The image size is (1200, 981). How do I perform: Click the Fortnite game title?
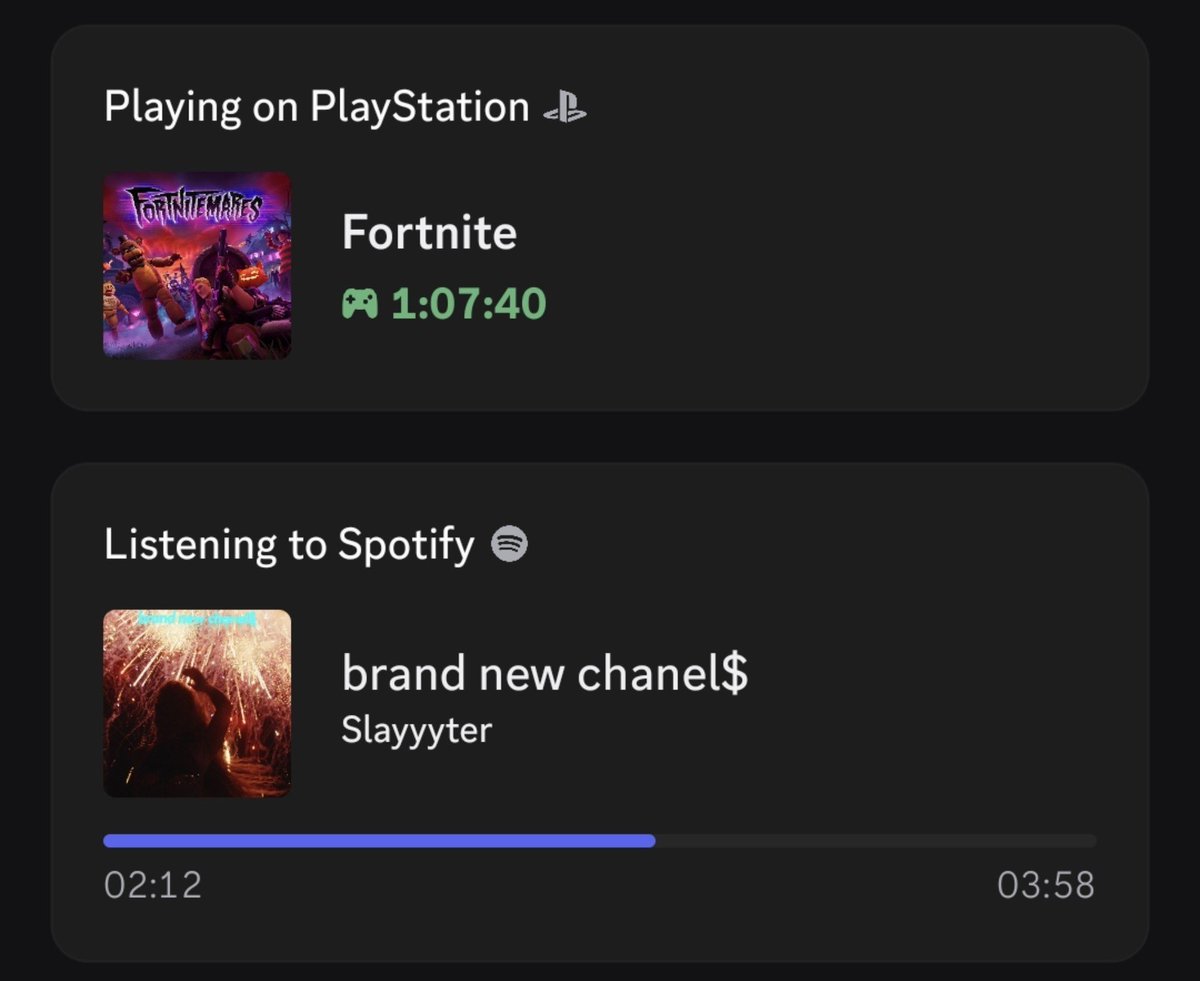point(429,233)
